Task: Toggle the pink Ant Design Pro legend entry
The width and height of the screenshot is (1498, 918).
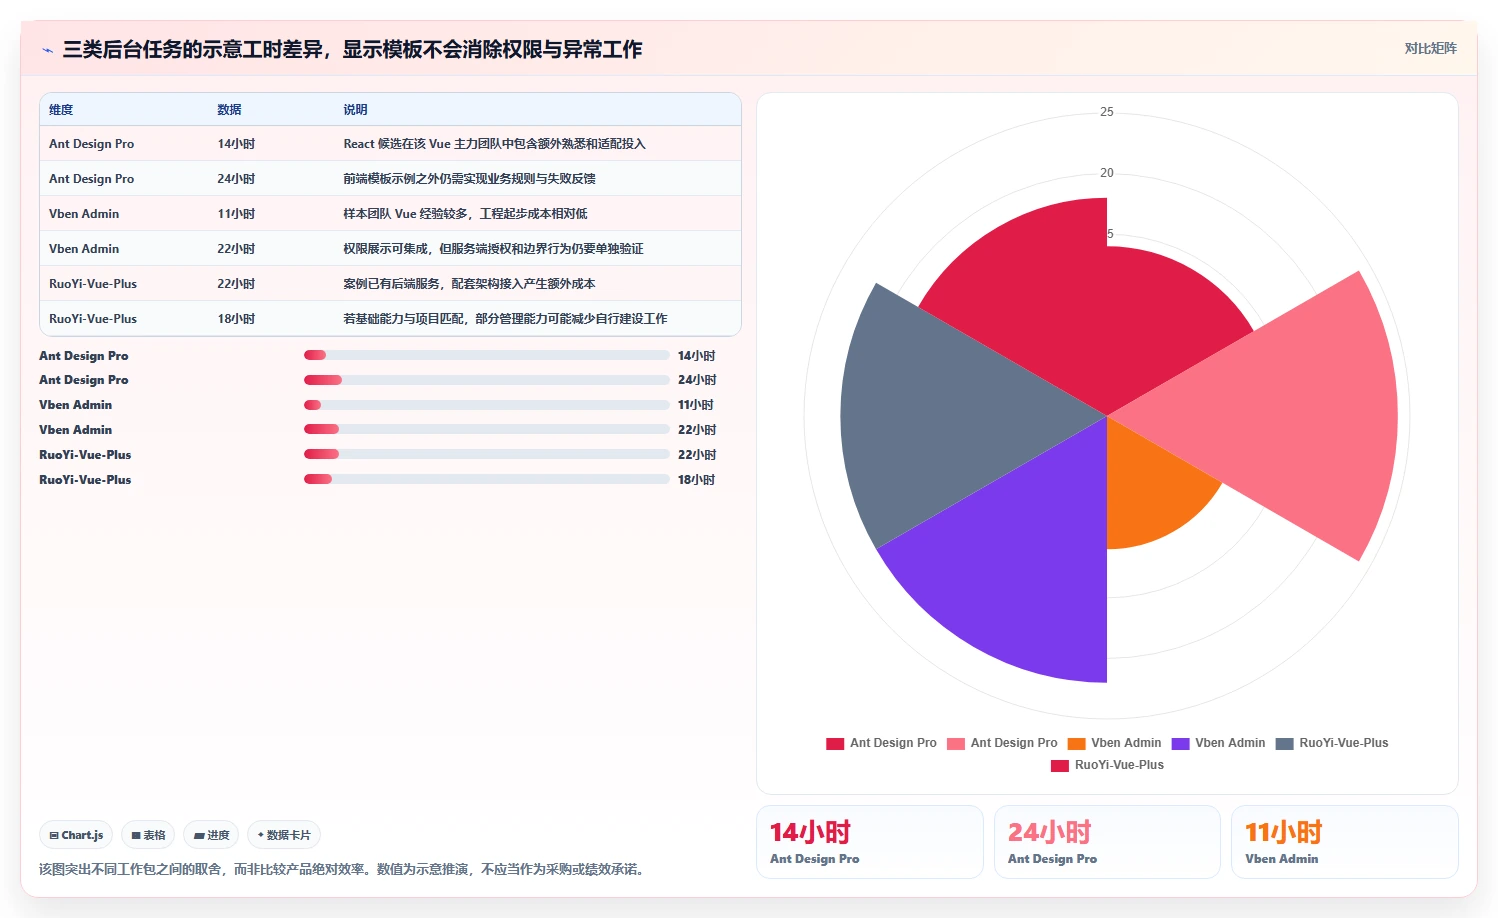Action: click(1002, 743)
